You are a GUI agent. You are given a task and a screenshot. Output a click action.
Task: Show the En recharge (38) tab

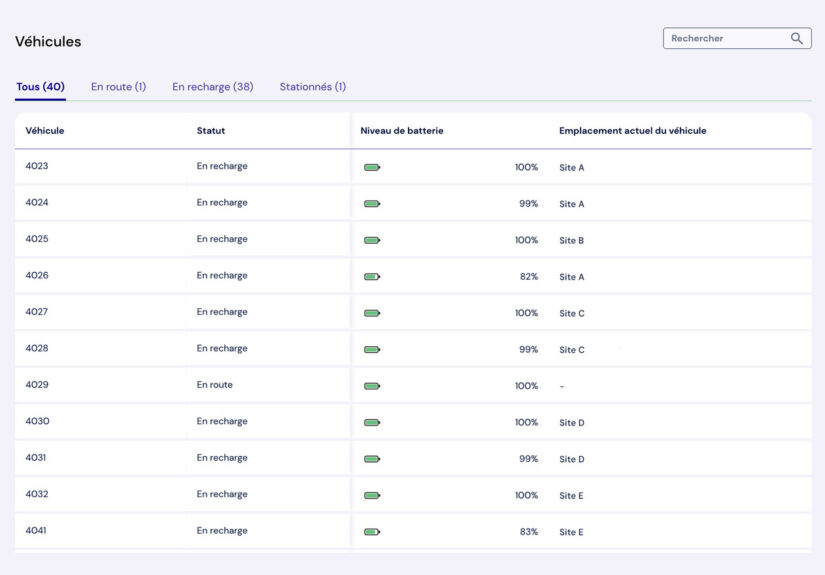[x=212, y=87]
